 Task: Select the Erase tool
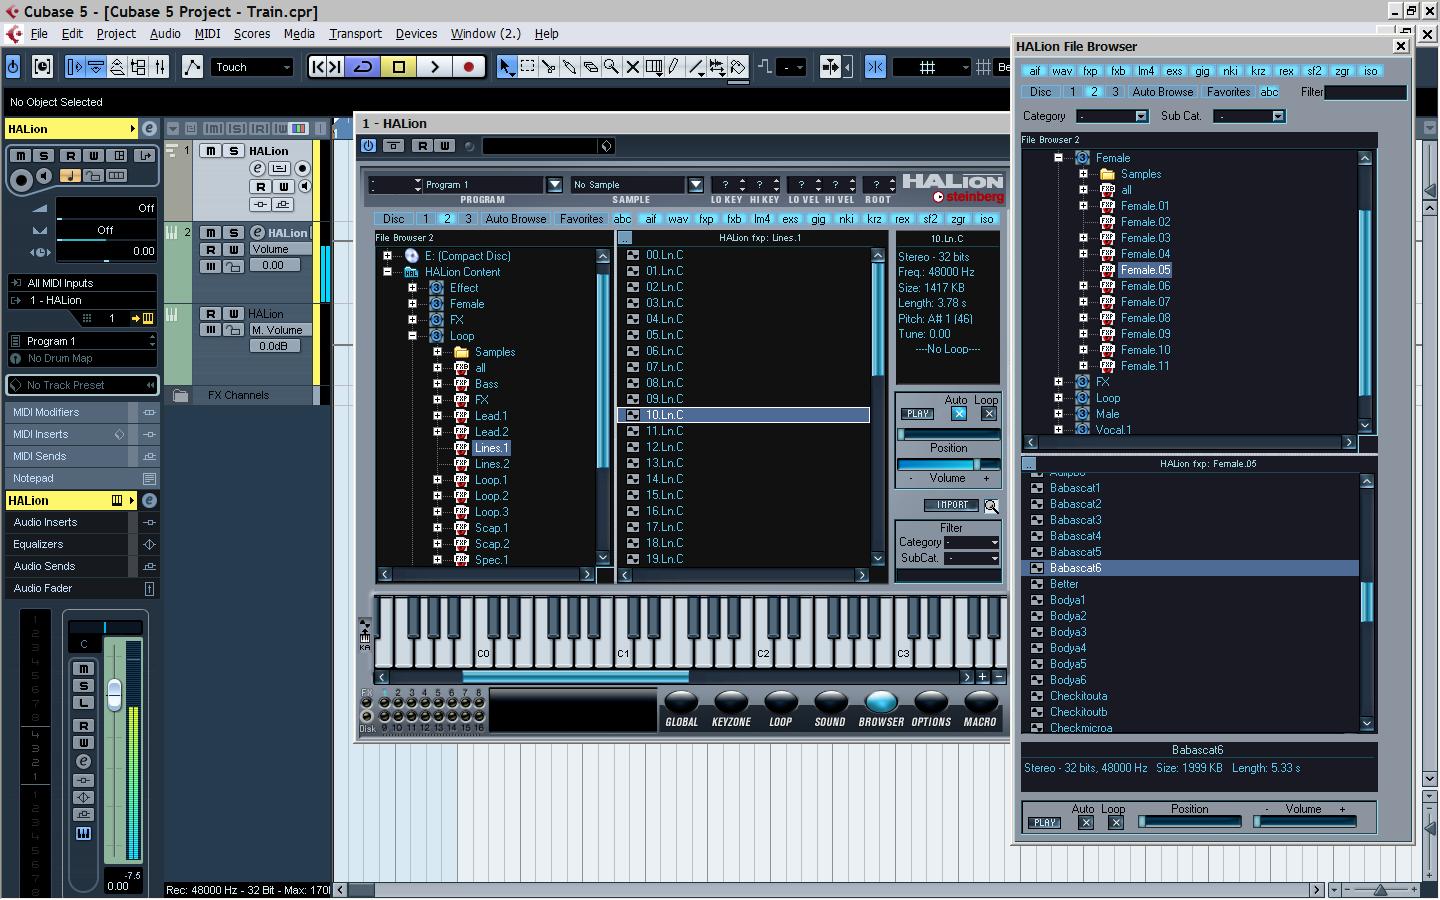[x=590, y=67]
